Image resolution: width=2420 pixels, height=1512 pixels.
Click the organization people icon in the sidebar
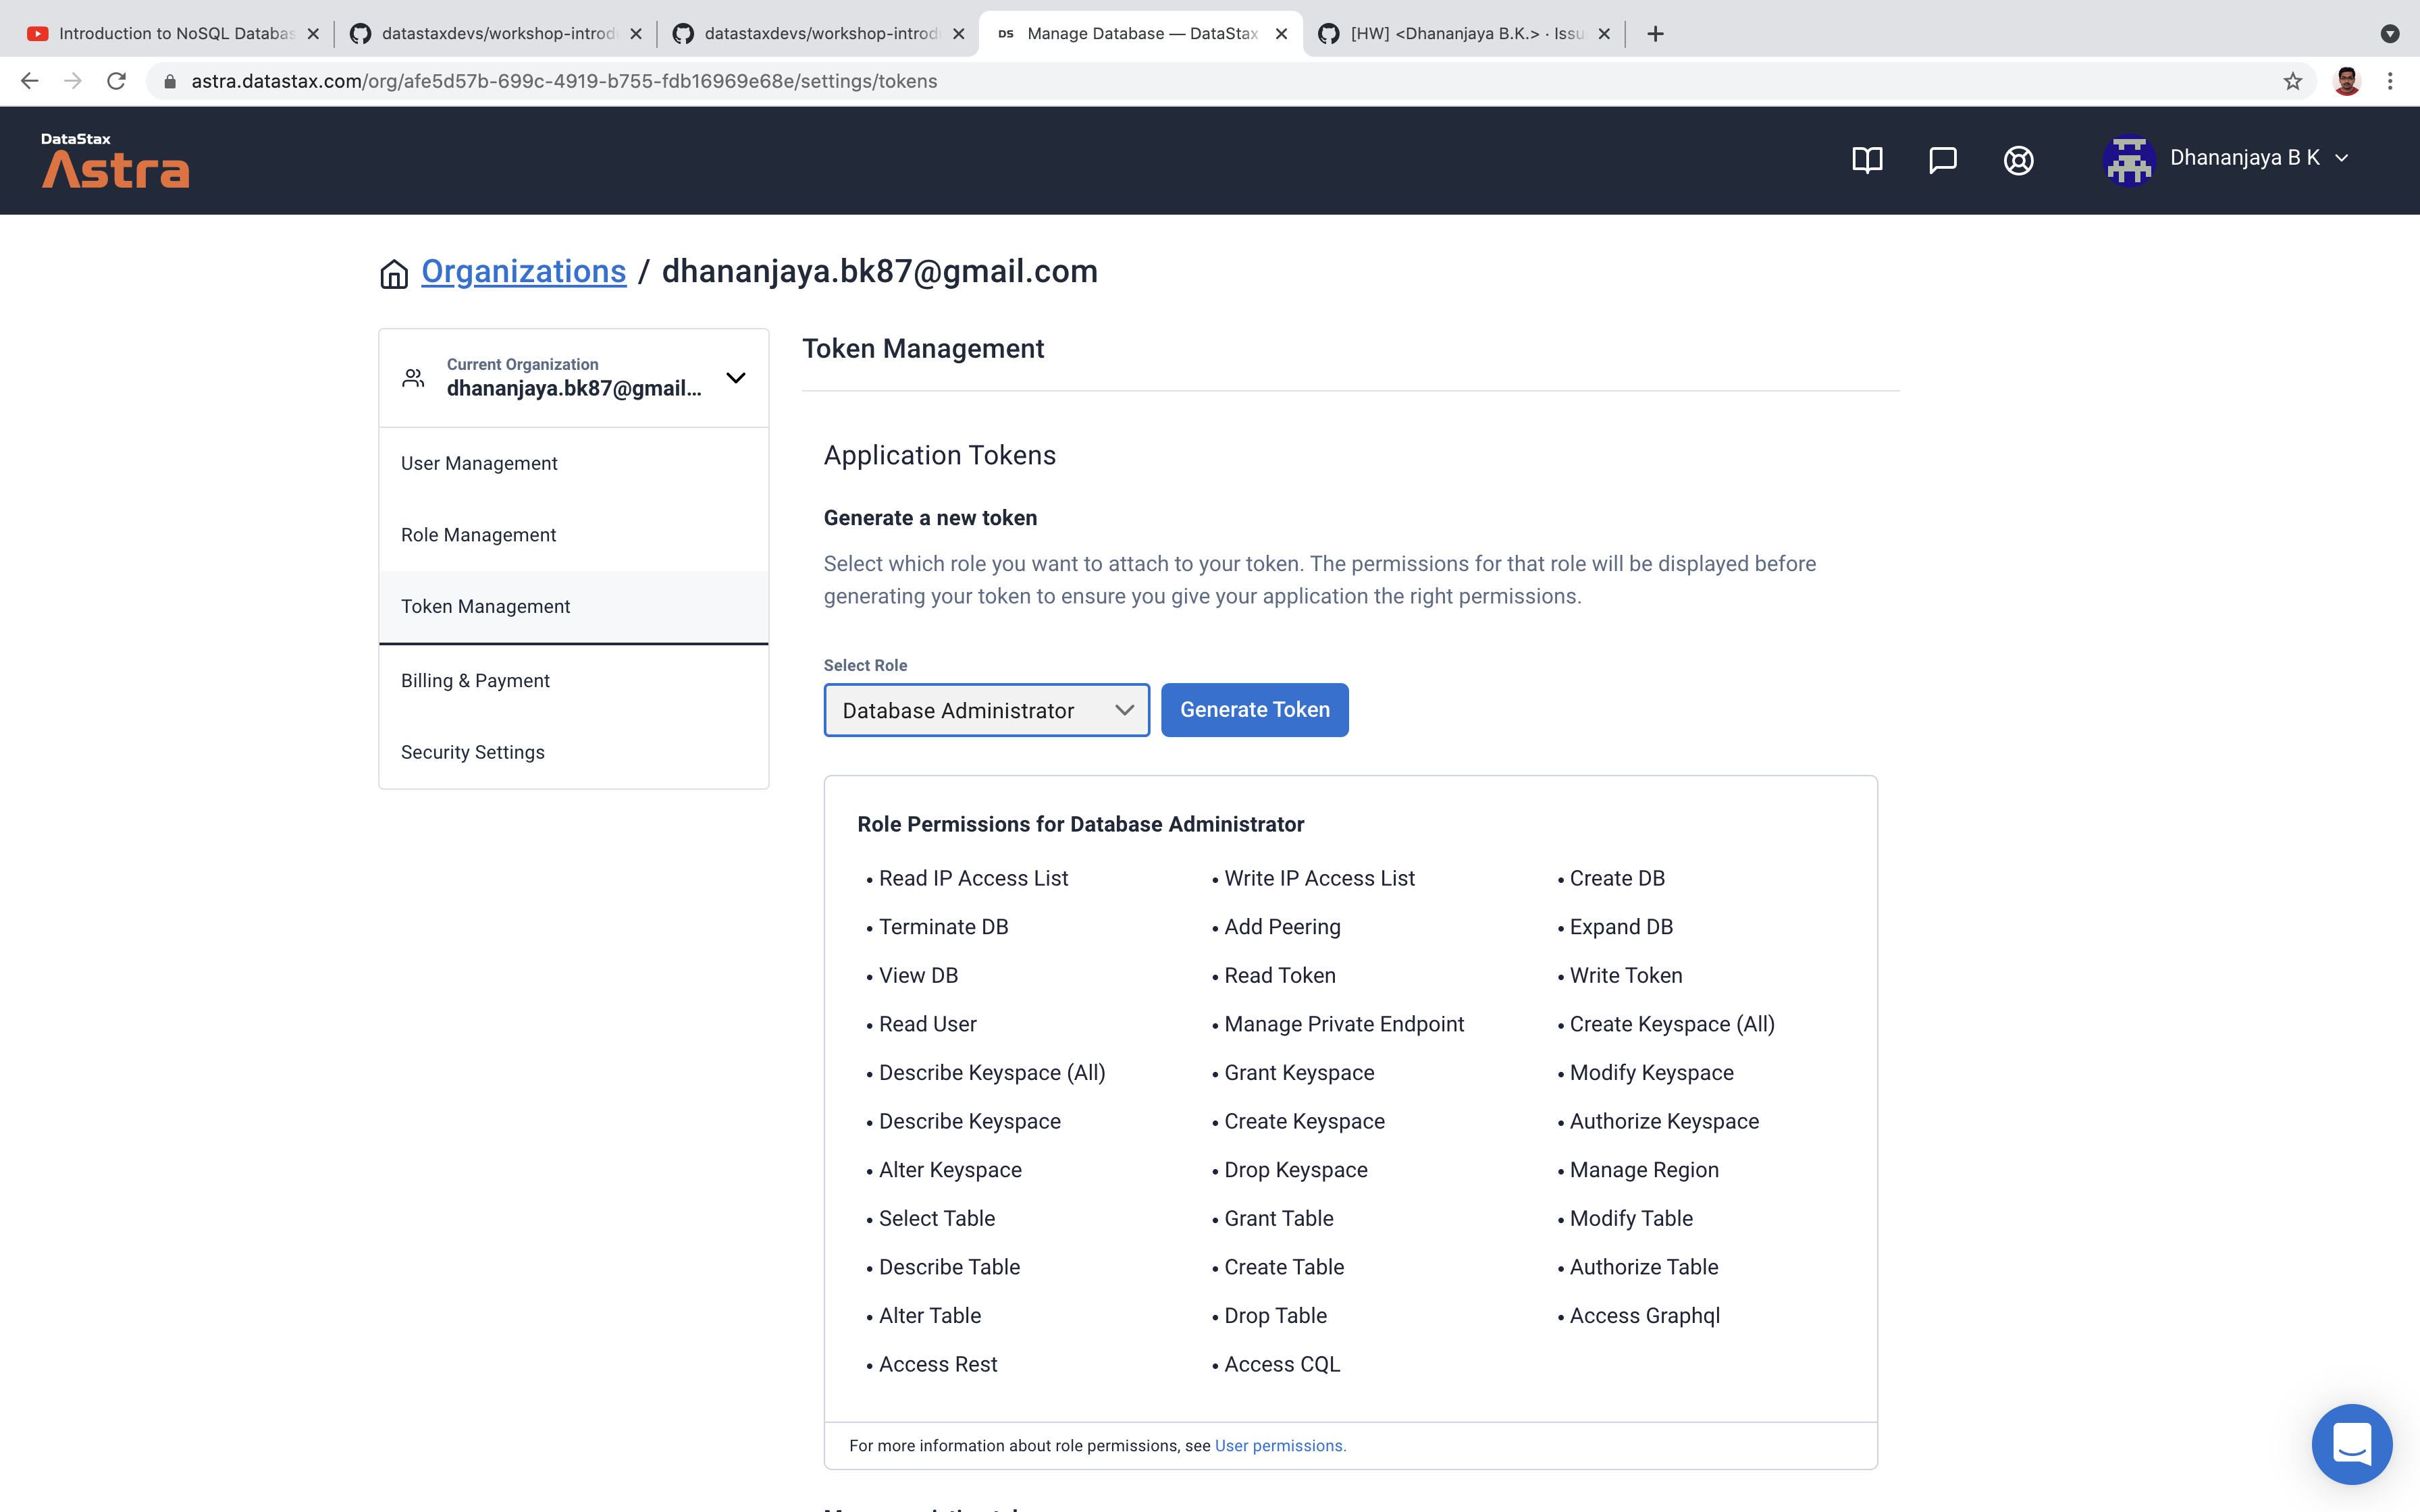click(413, 377)
